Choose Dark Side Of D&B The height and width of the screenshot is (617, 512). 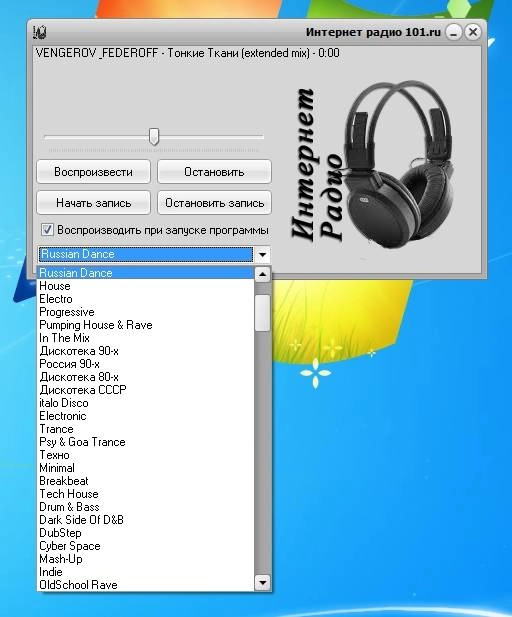(x=146, y=519)
